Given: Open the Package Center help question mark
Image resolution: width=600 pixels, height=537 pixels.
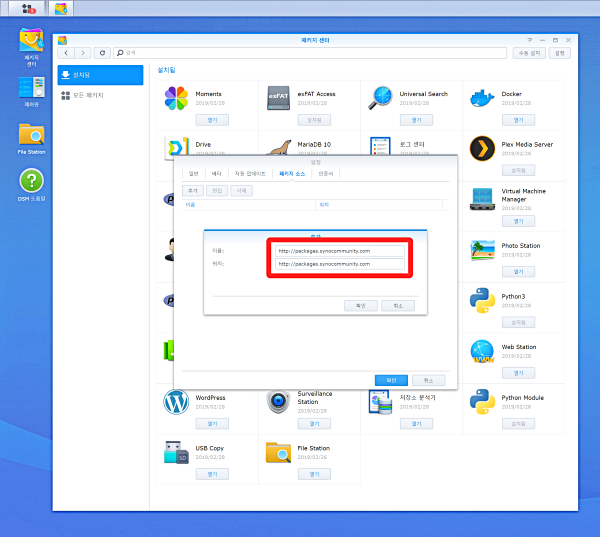Looking at the screenshot, I should 530,40.
